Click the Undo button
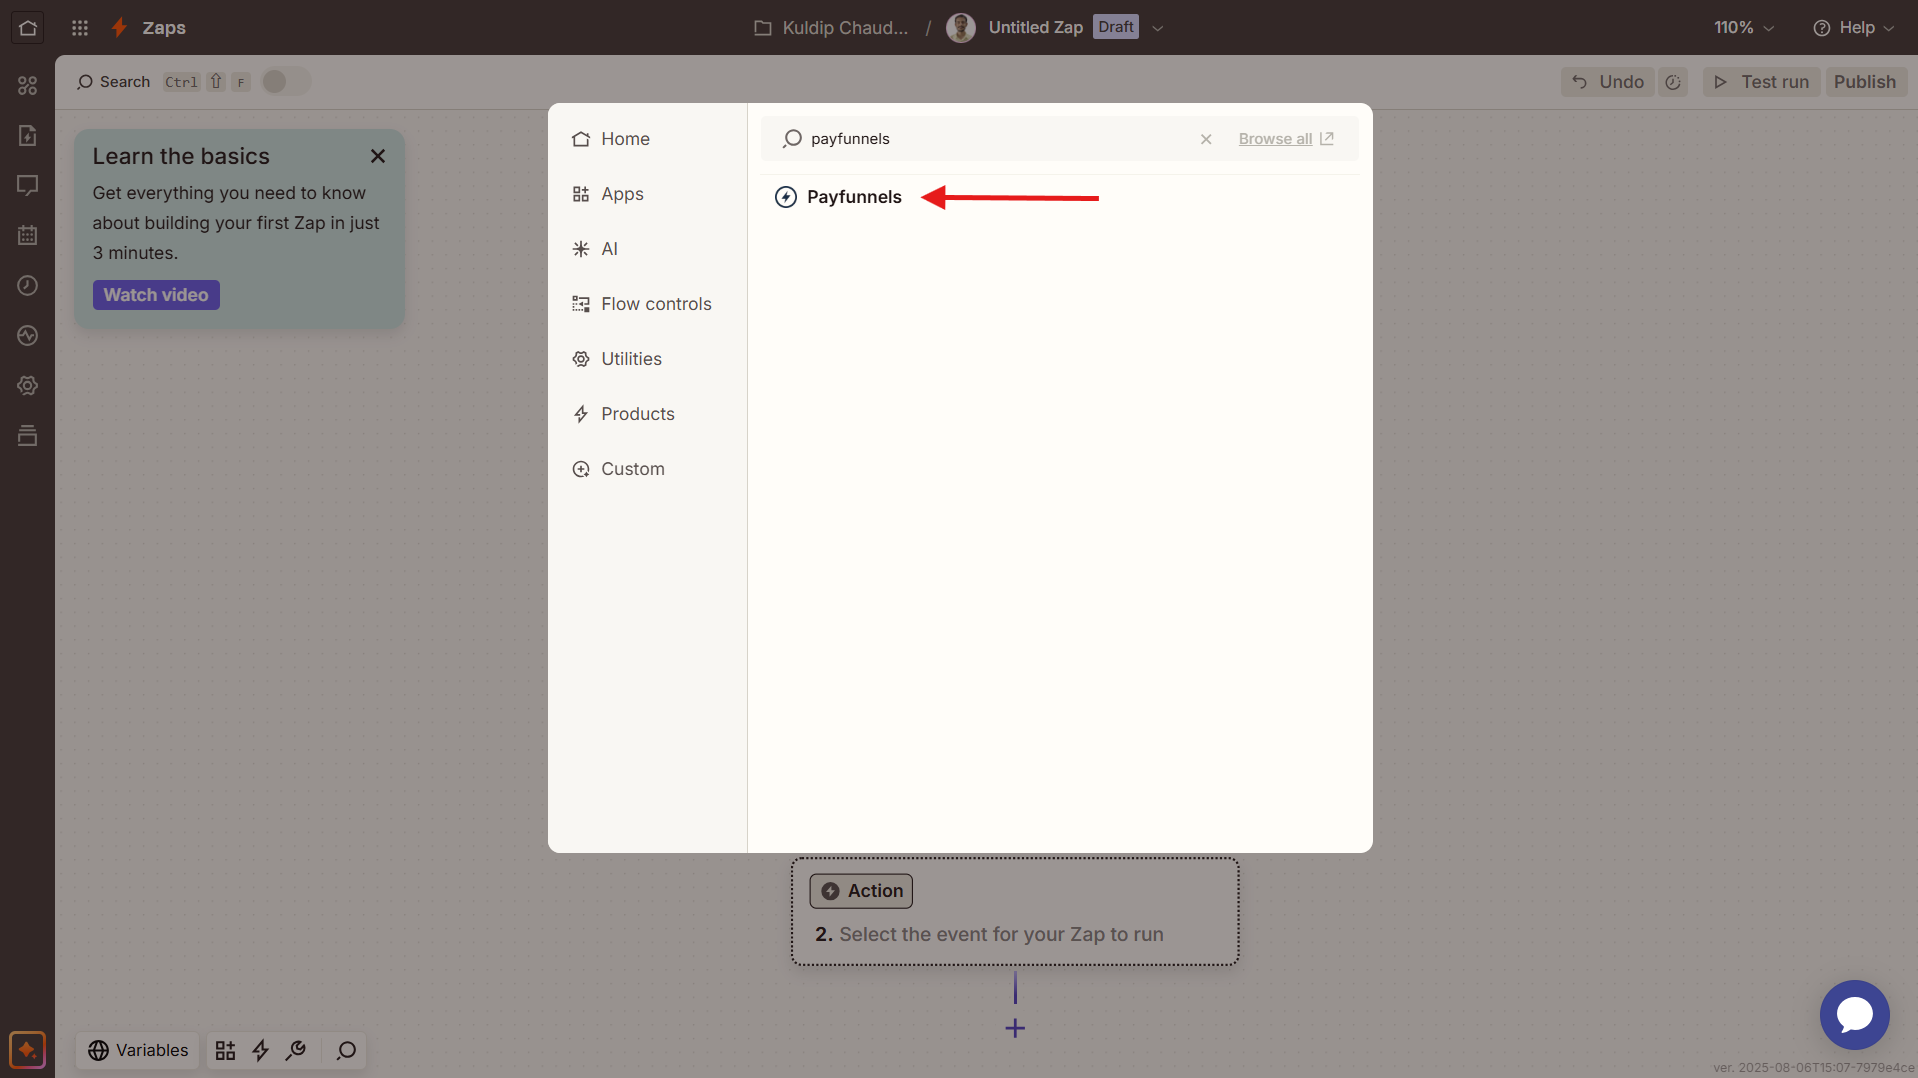 (x=1607, y=82)
